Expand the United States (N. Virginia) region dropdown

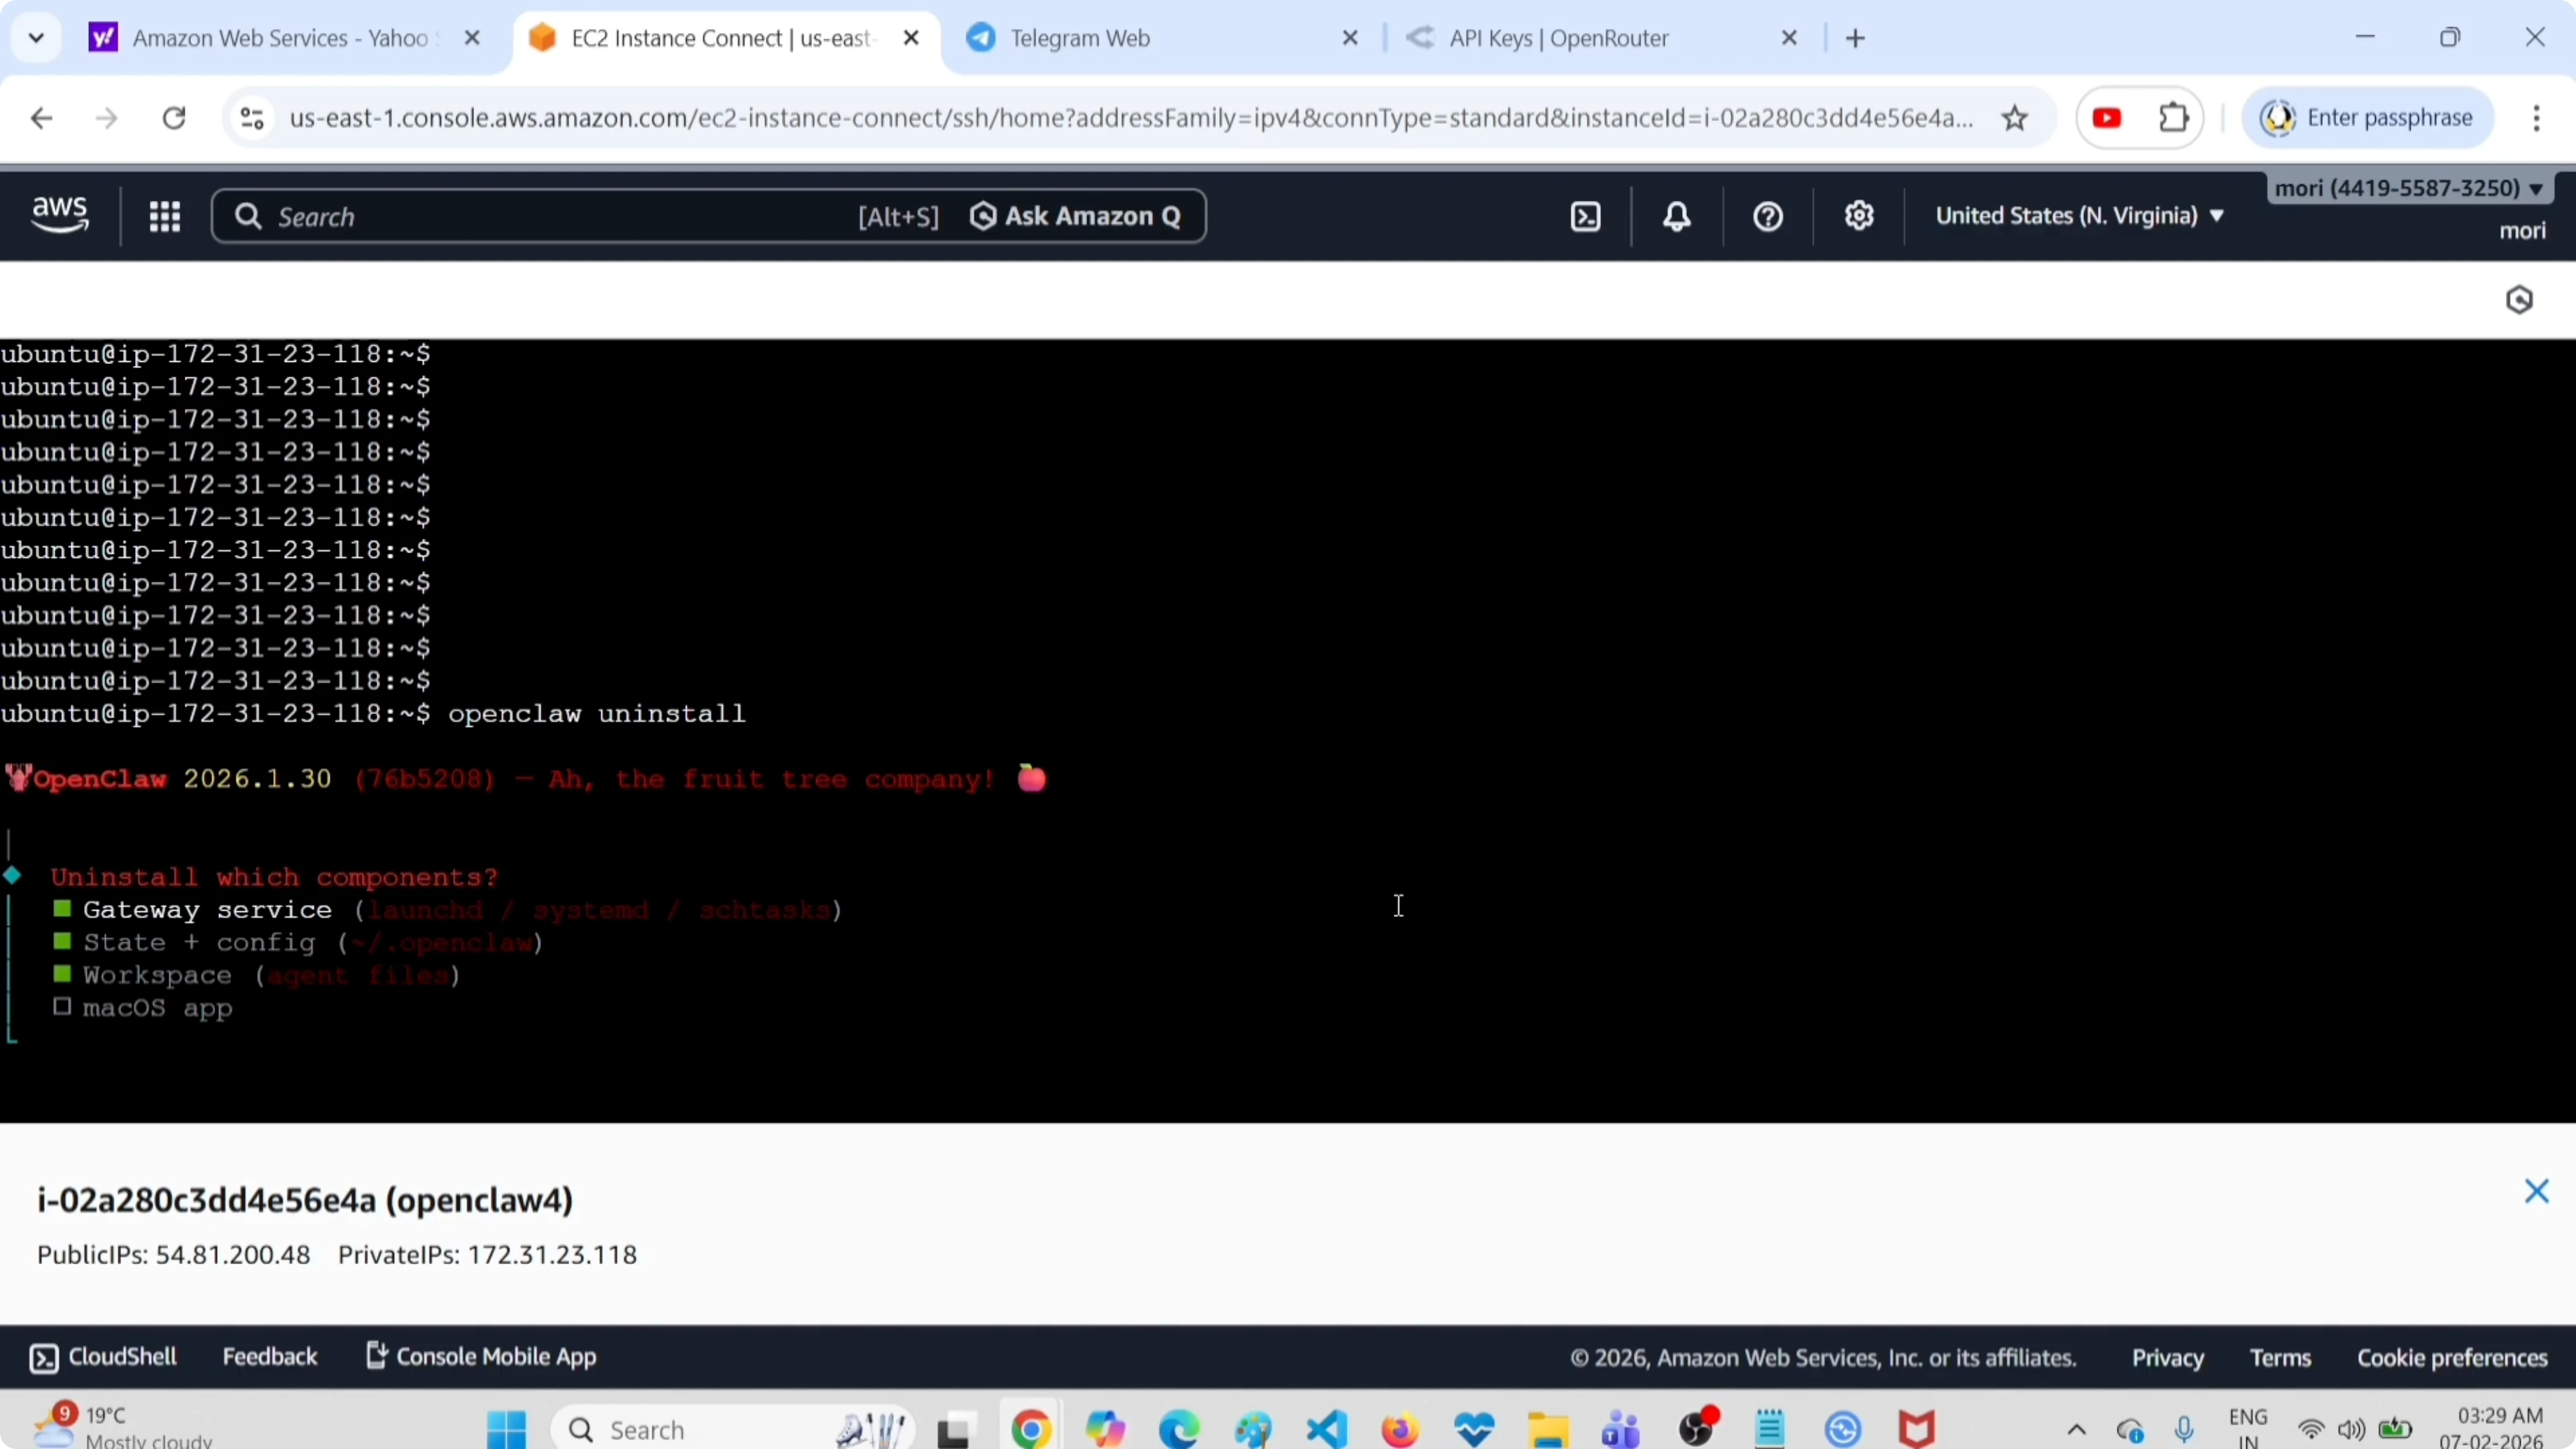pyautogui.click(x=2079, y=216)
